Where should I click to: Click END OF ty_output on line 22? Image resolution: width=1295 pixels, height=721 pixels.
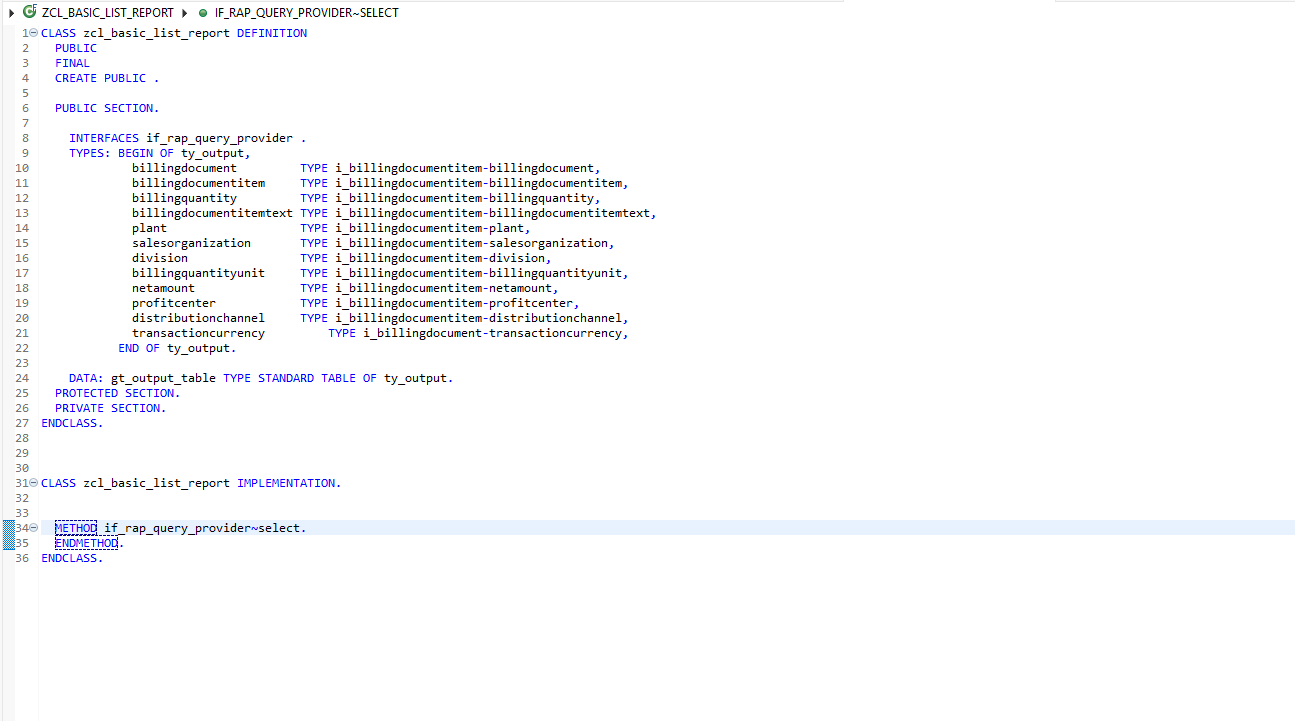[174, 348]
